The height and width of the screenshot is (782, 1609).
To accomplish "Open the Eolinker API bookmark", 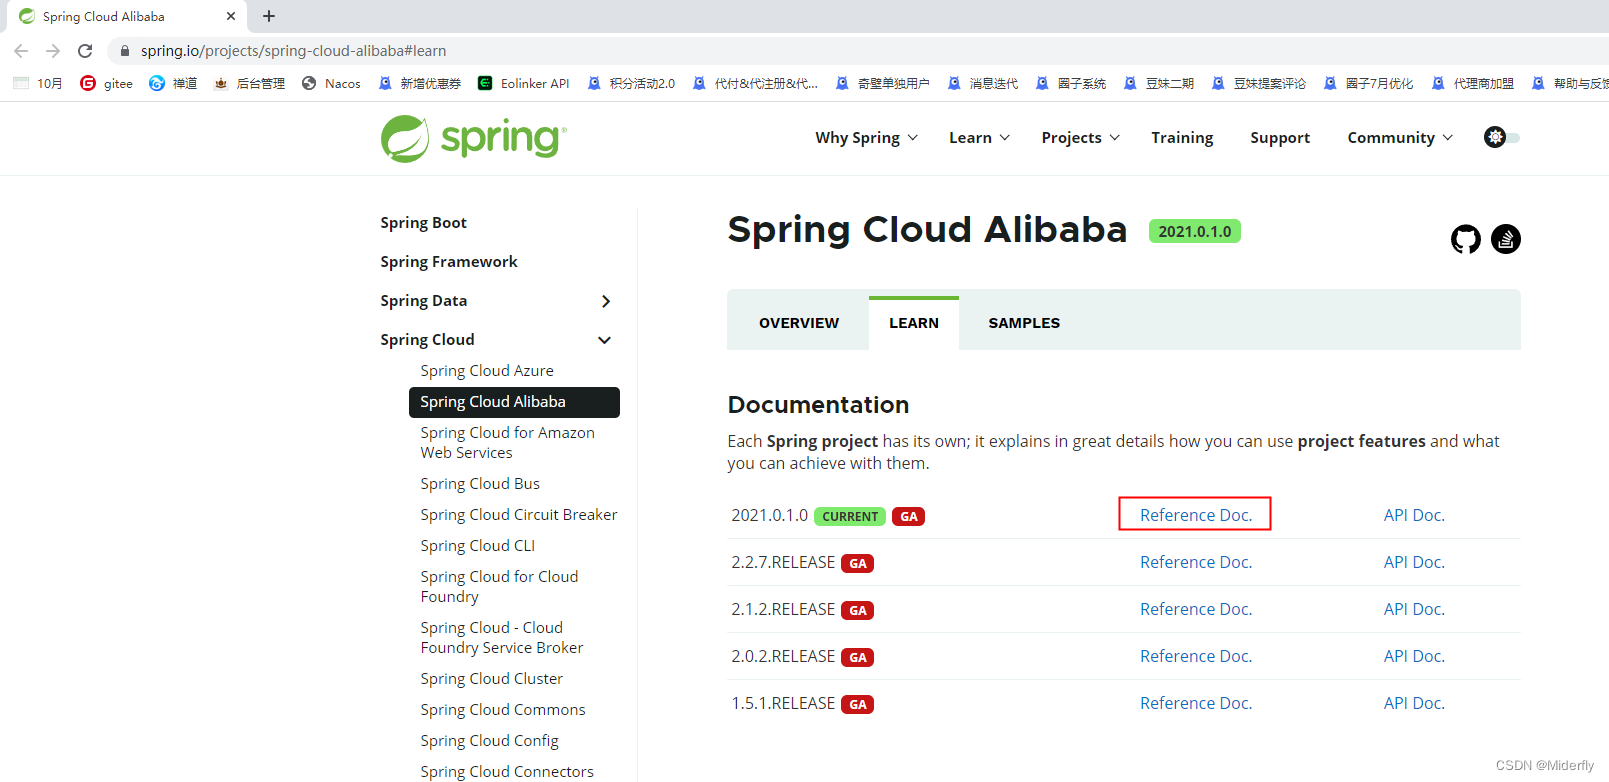I will tap(523, 84).
